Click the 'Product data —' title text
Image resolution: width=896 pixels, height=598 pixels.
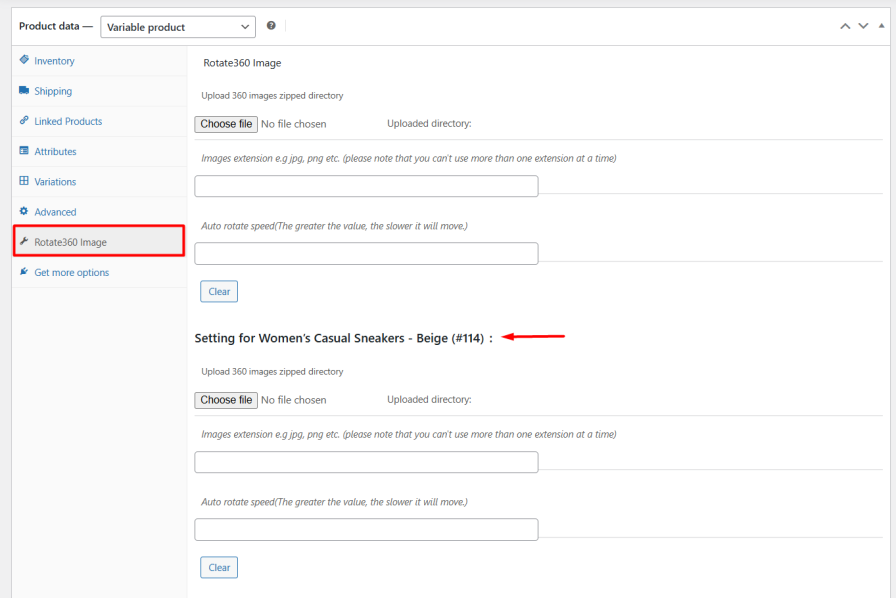click(55, 26)
